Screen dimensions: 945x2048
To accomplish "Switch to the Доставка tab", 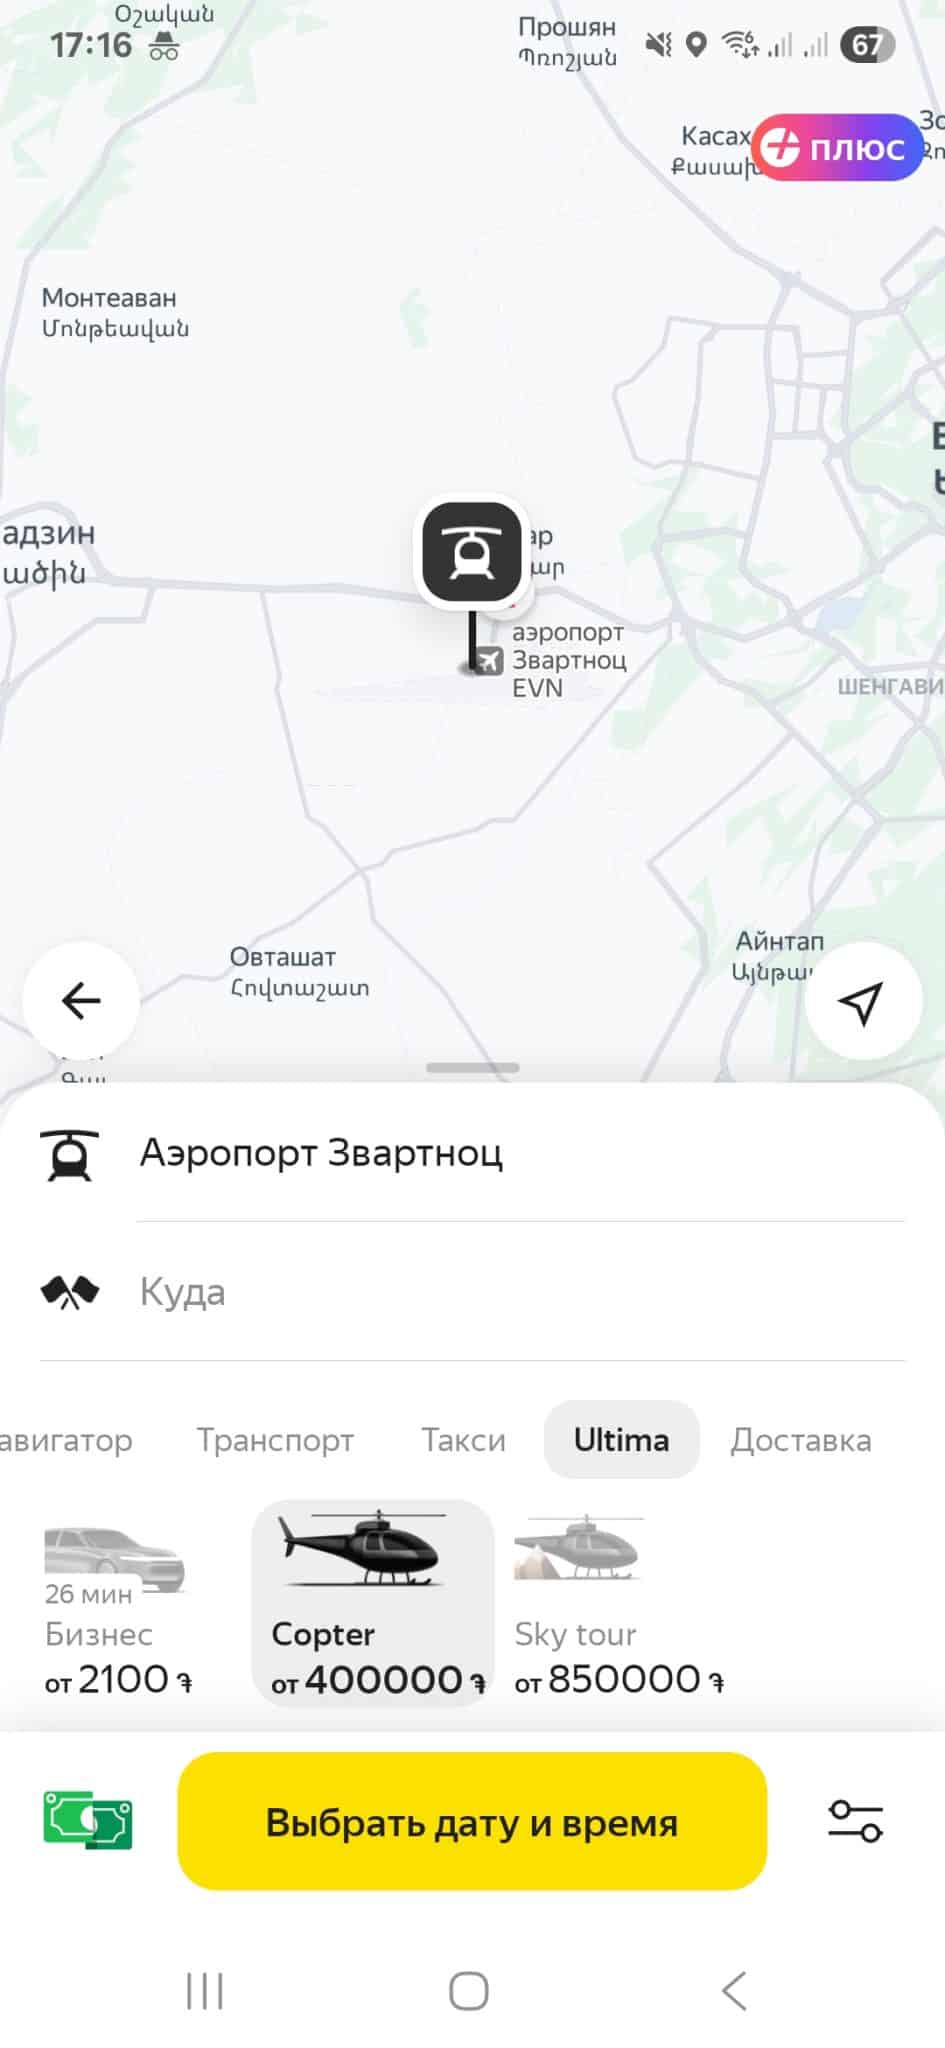I will point(801,1440).
